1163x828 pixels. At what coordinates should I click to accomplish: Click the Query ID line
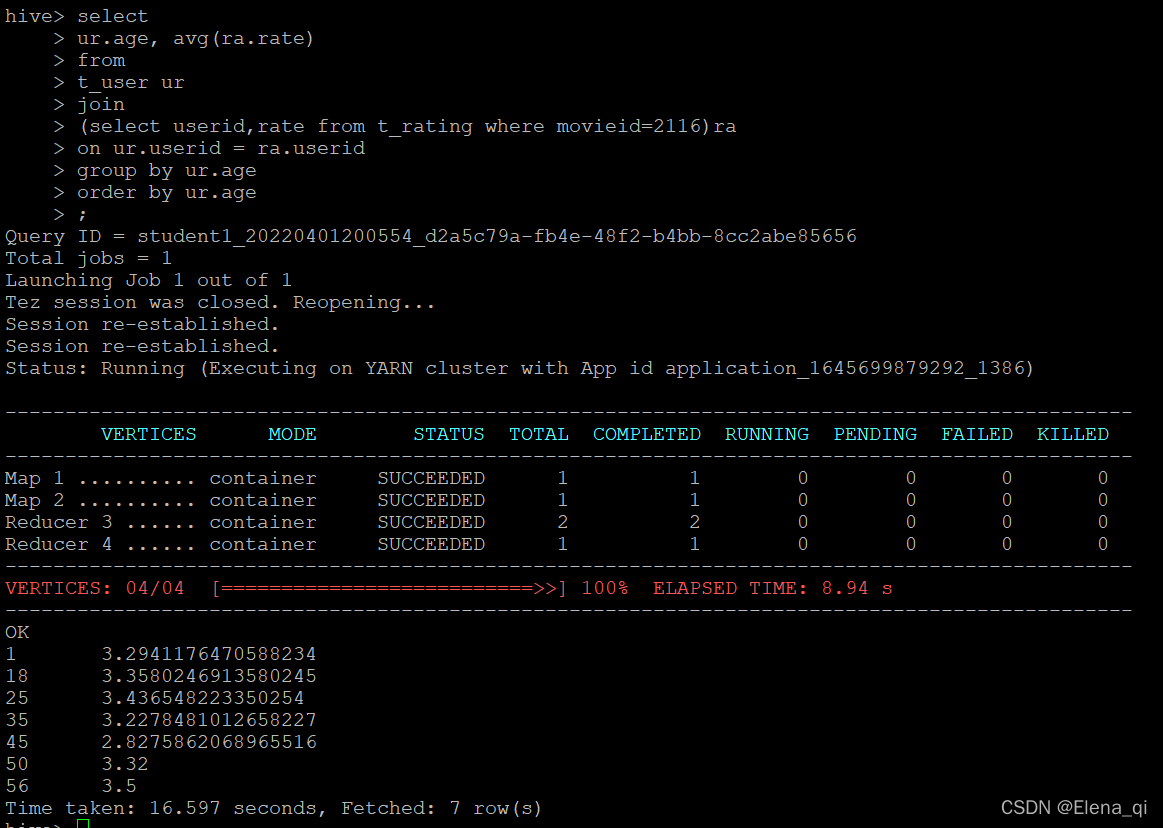tap(430, 236)
